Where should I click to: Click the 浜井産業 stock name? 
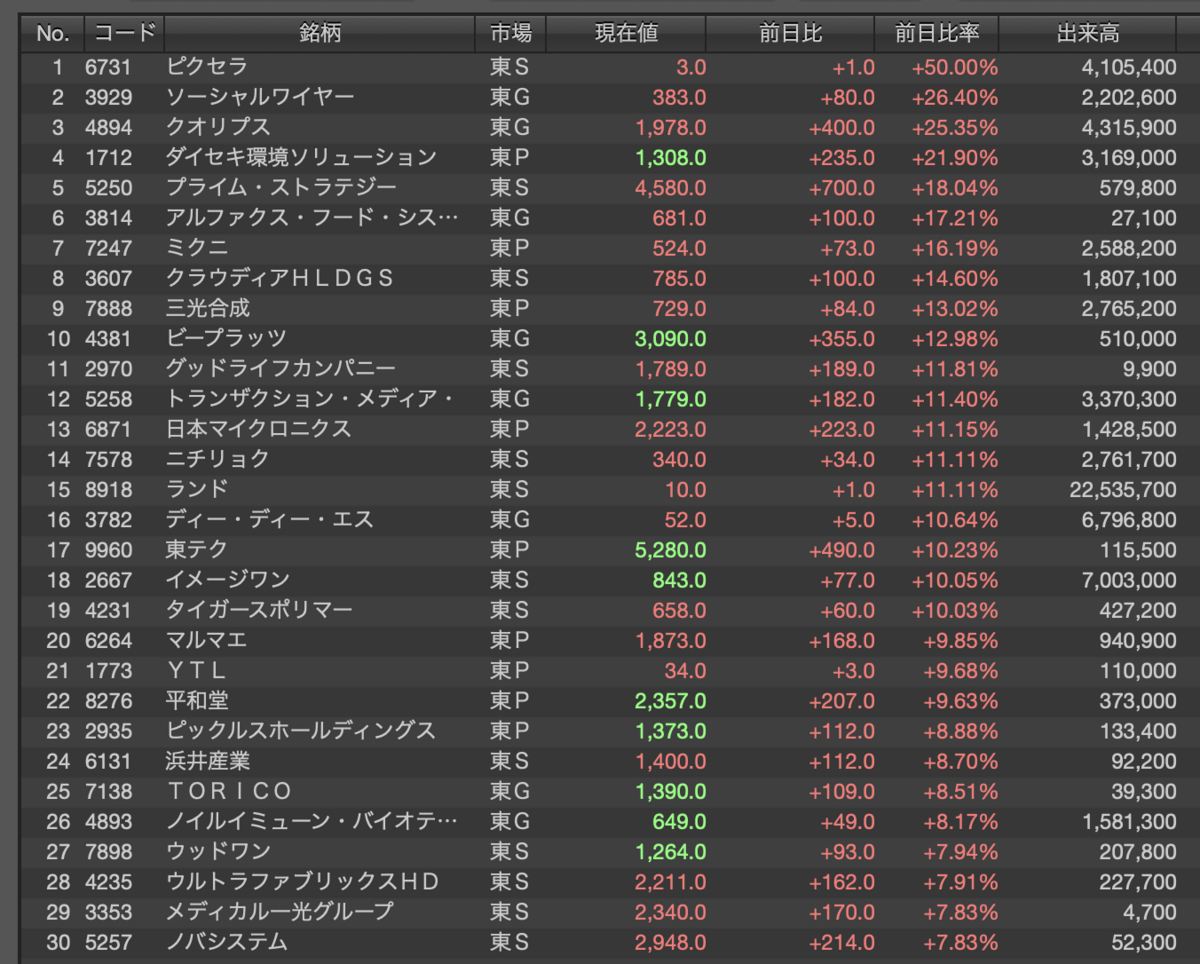(x=208, y=760)
